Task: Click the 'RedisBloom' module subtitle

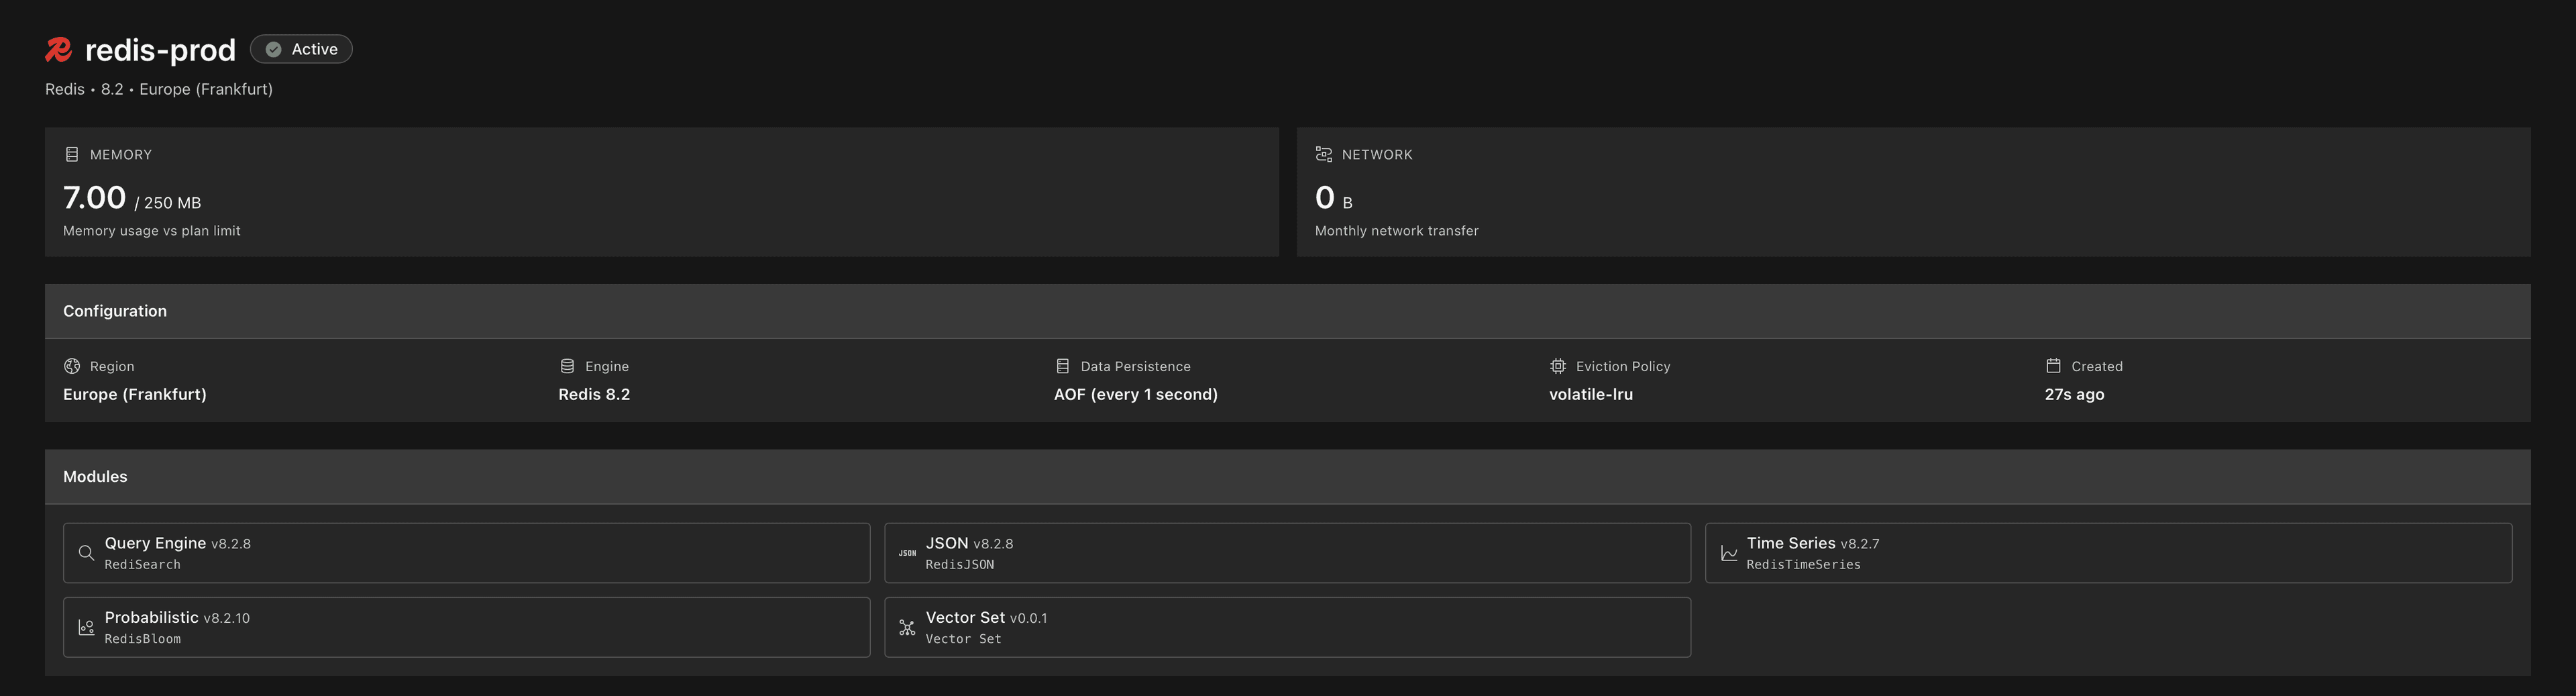Action: (143, 639)
